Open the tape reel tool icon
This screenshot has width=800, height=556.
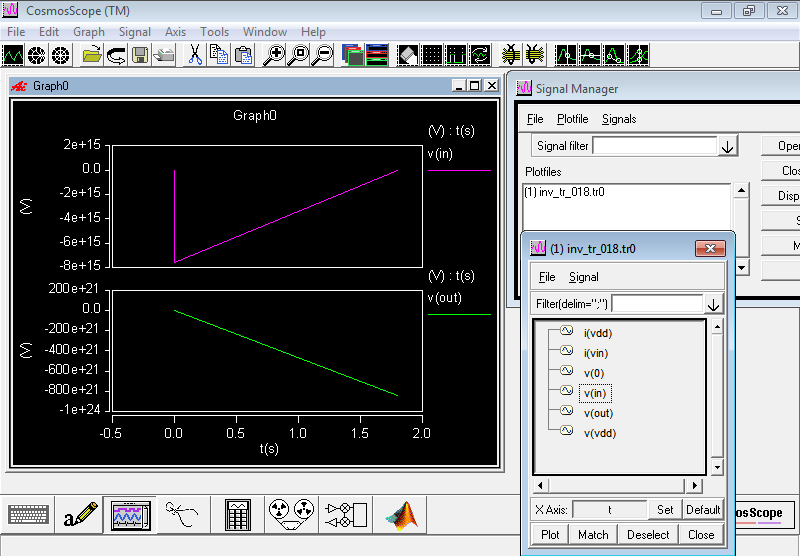[x=291, y=514]
